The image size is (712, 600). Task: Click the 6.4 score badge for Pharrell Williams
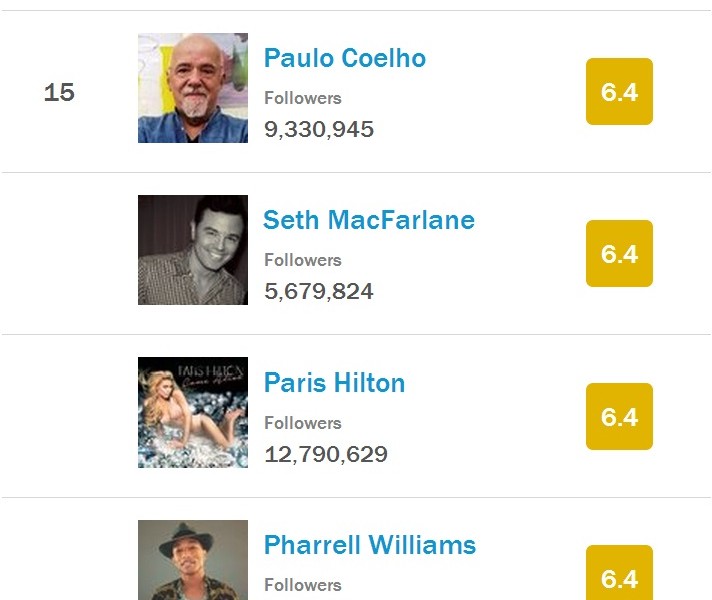(619, 573)
